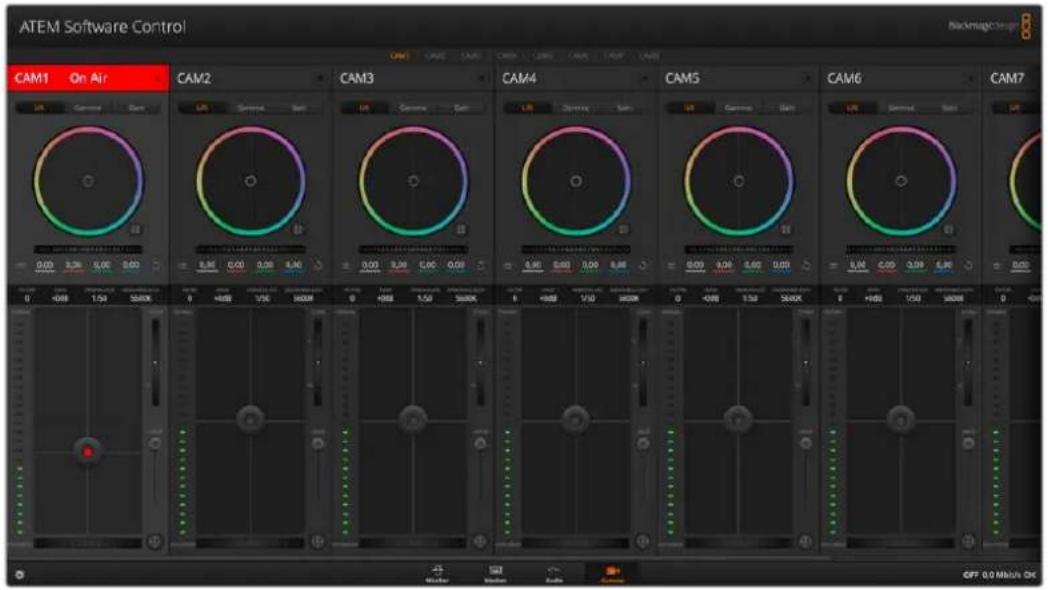The width and height of the screenshot is (1048, 590).
Task: Reset CAM3 color values using the circular arrow icon
Action: (x=481, y=266)
